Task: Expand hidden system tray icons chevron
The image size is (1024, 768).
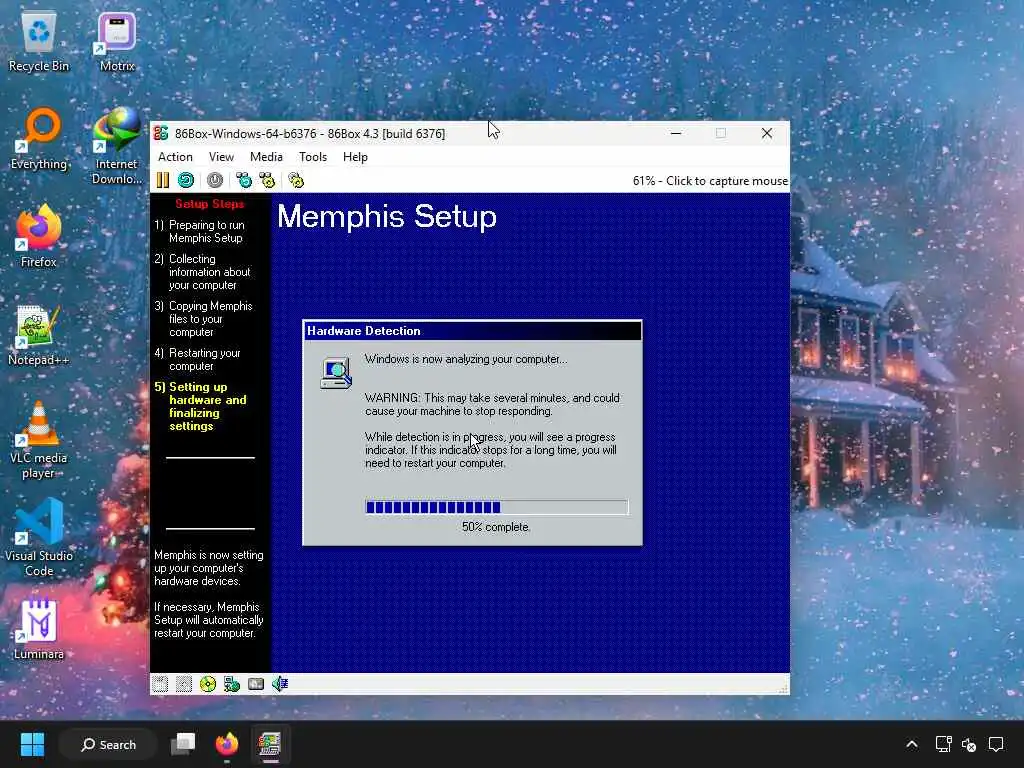Action: [x=912, y=744]
